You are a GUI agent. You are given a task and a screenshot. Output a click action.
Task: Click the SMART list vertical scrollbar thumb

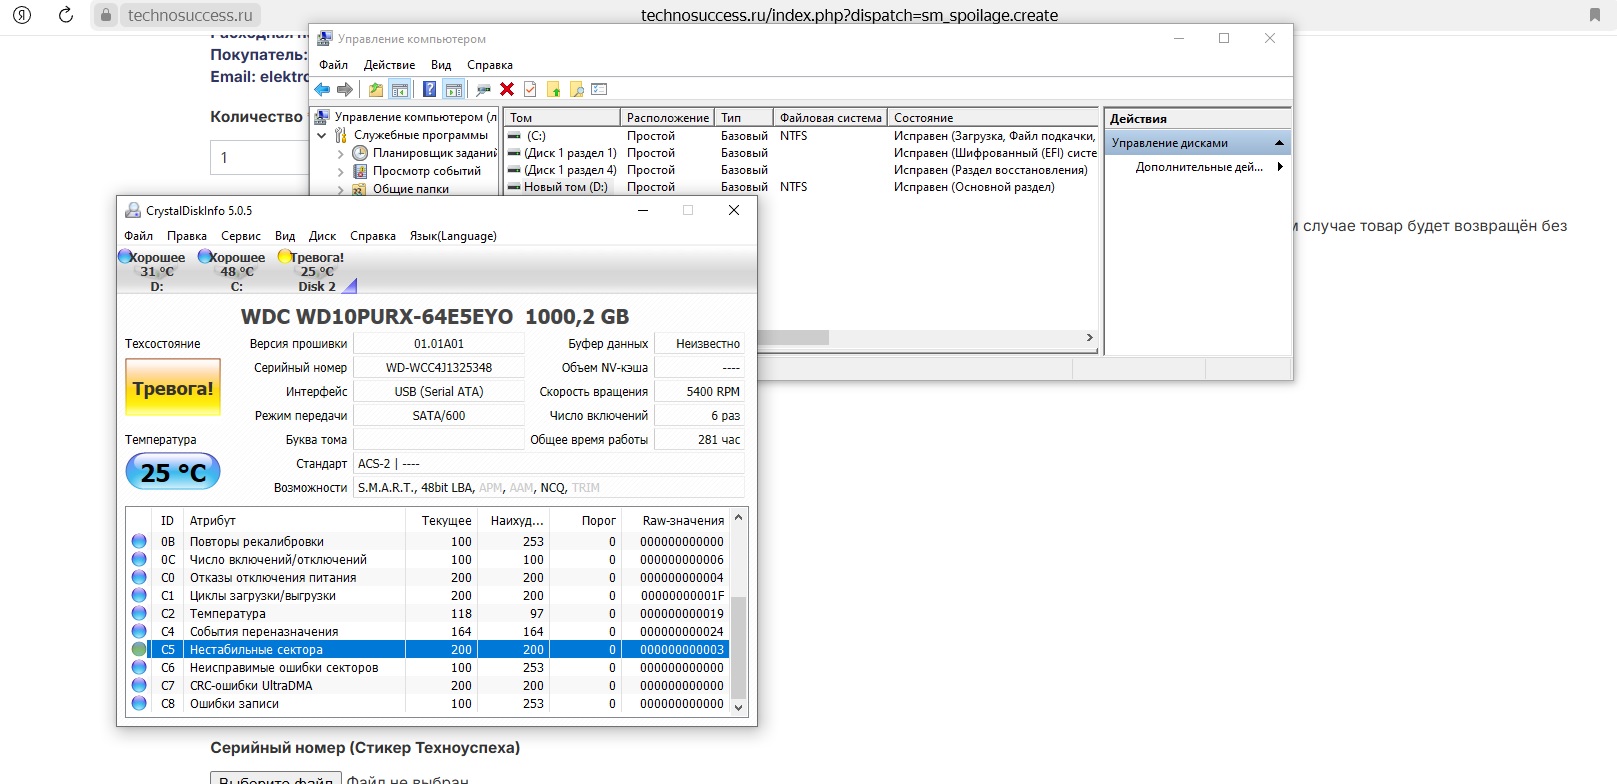[739, 647]
